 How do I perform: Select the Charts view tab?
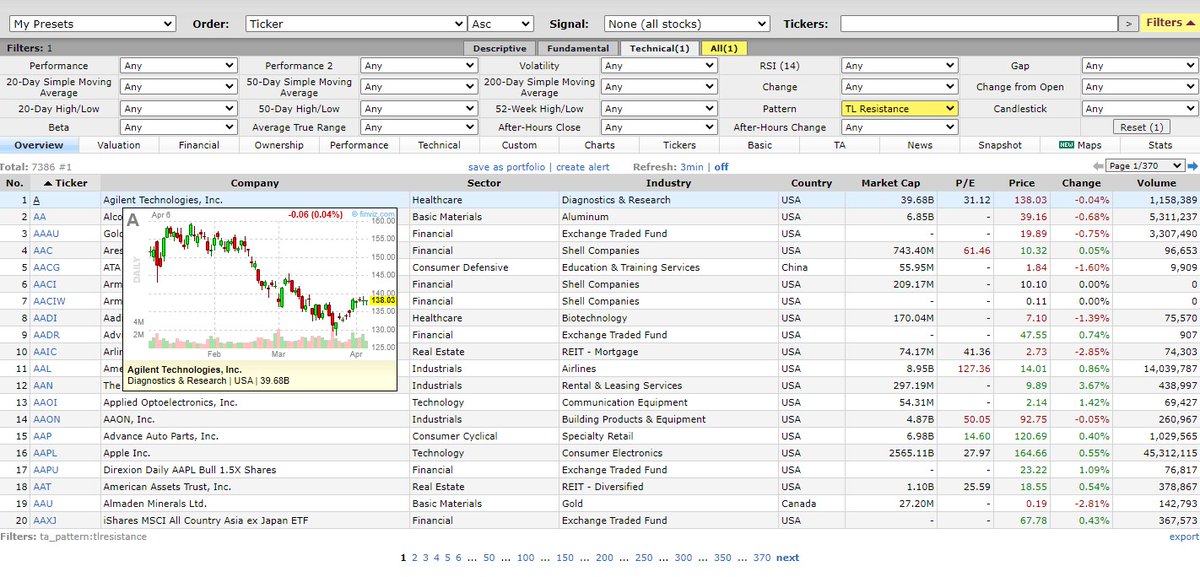tap(600, 145)
